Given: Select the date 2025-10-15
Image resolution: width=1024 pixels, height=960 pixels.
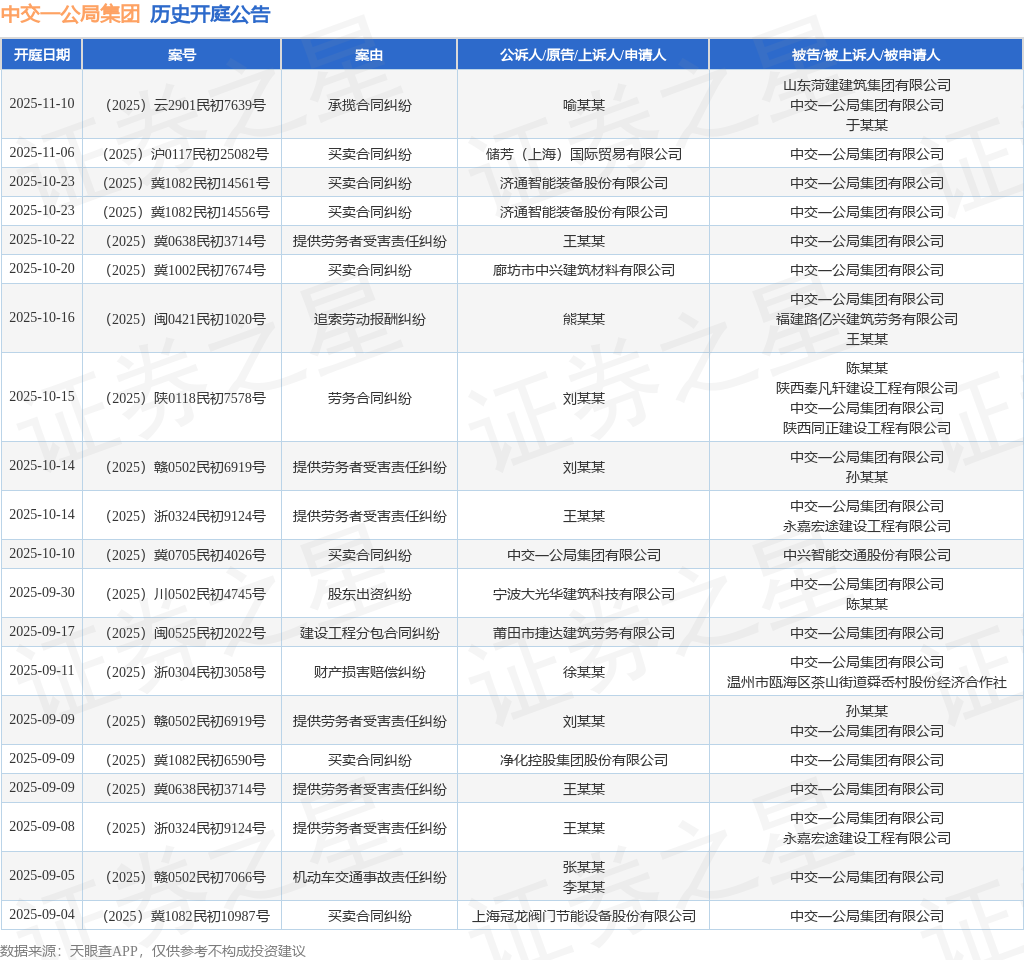Looking at the screenshot, I should 42,396.
